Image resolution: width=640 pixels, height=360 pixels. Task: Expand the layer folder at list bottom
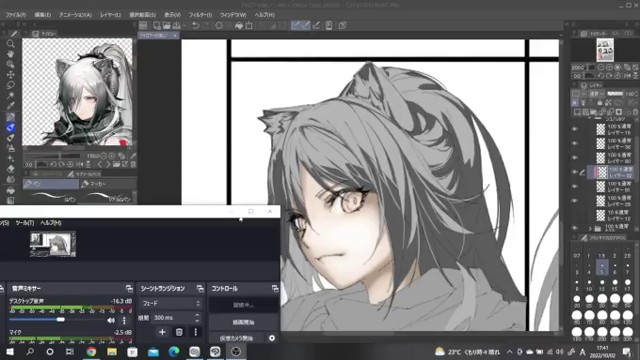click(590, 228)
